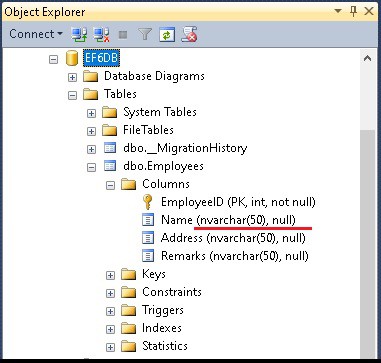Click the dbo.Employees table icon

[110, 166]
